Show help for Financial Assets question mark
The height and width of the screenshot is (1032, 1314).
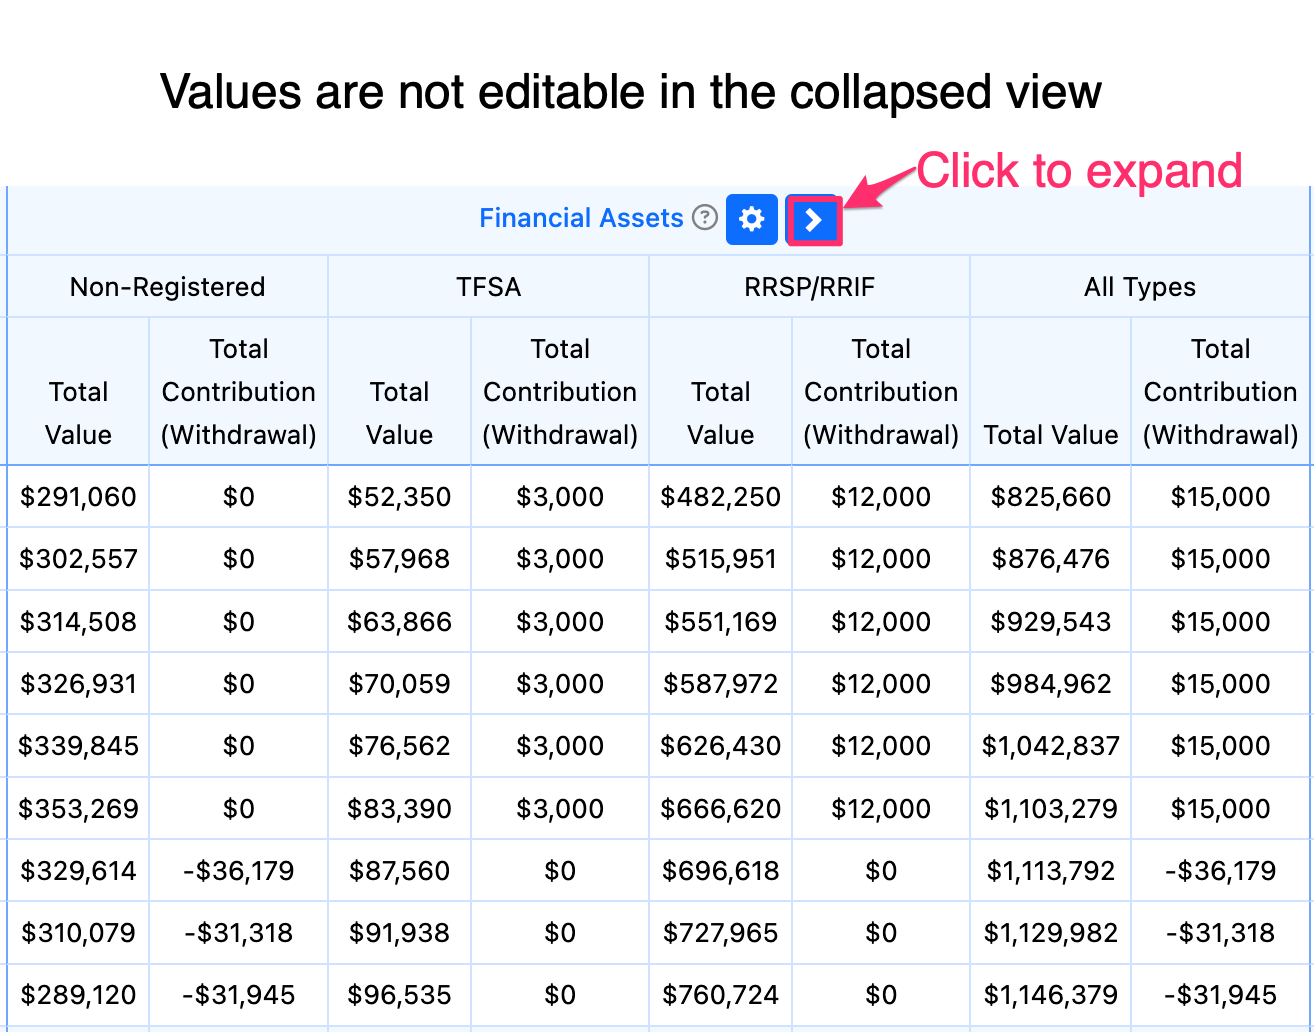705,217
